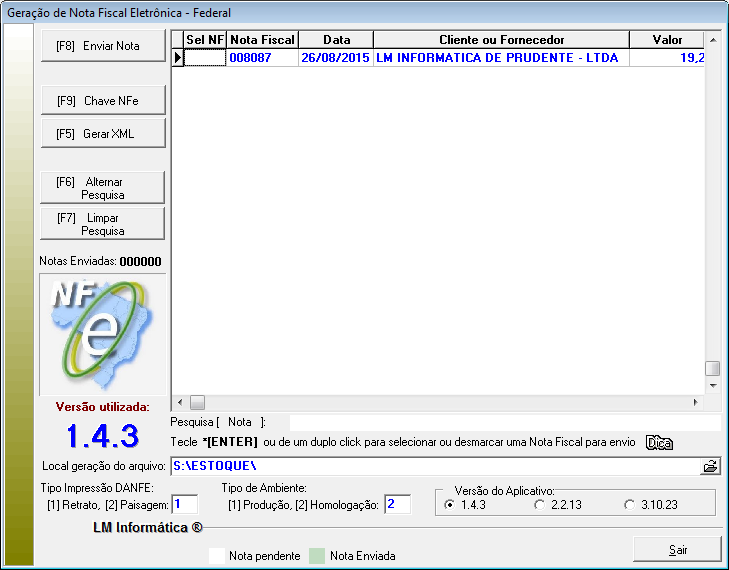Click the Tipo de Ambiente input field
729x570 pixels.
pyautogui.click(x=397, y=505)
